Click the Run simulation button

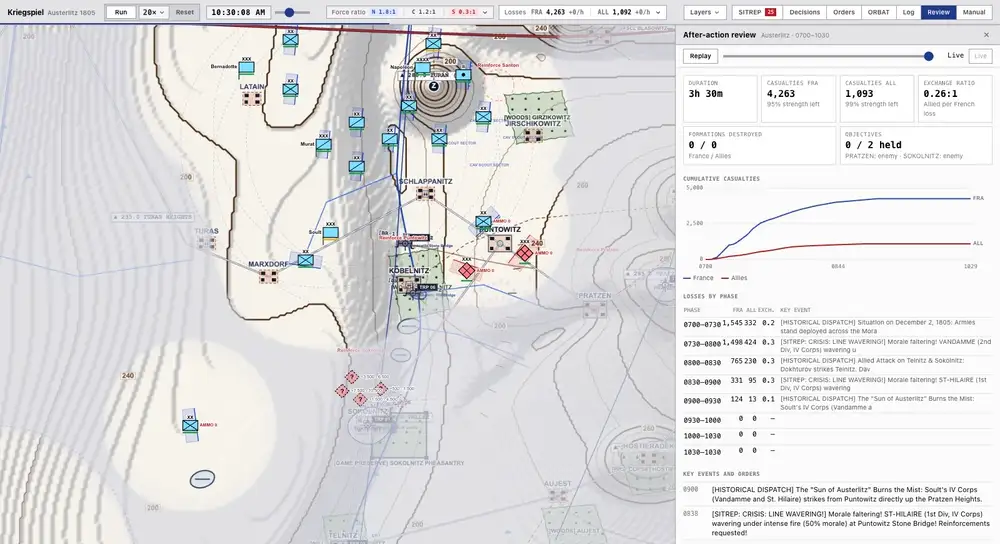(x=121, y=12)
